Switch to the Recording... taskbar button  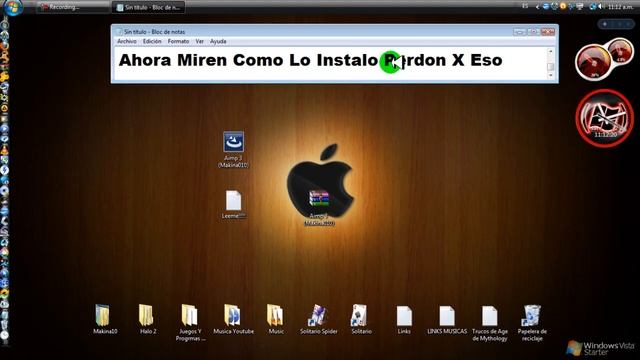[73, 7]
